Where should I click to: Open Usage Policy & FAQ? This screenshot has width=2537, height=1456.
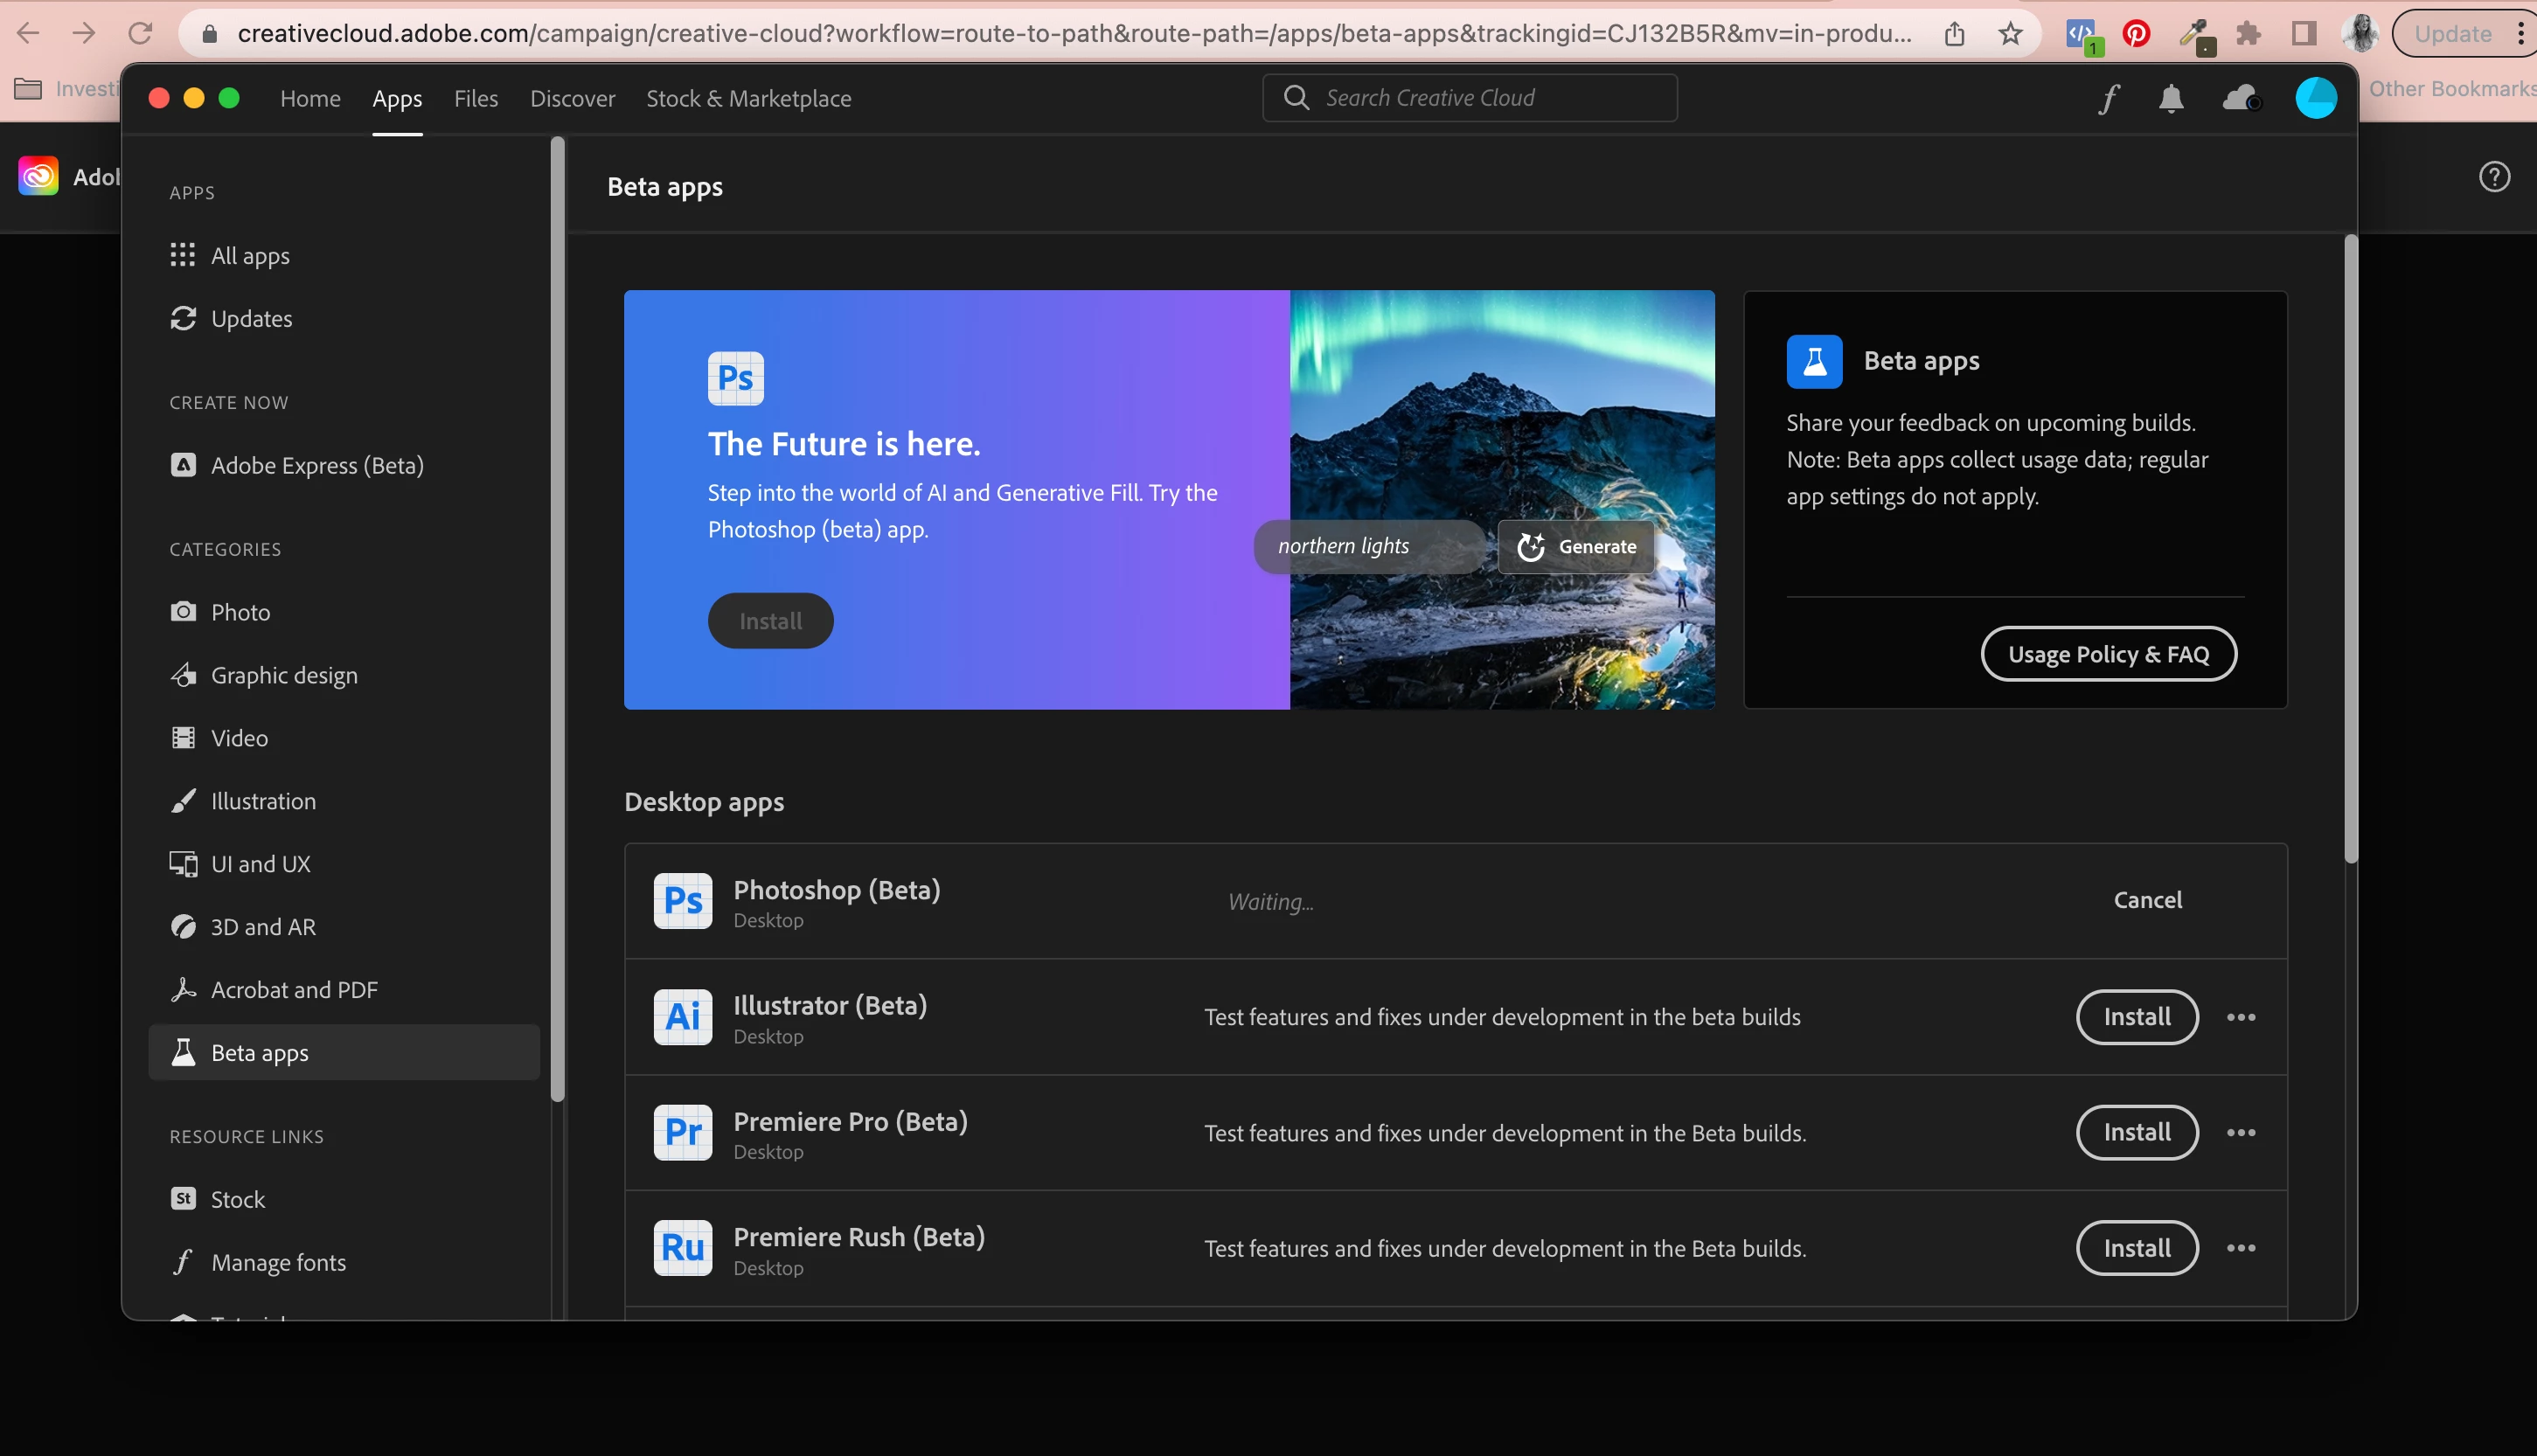[2108, 654]
